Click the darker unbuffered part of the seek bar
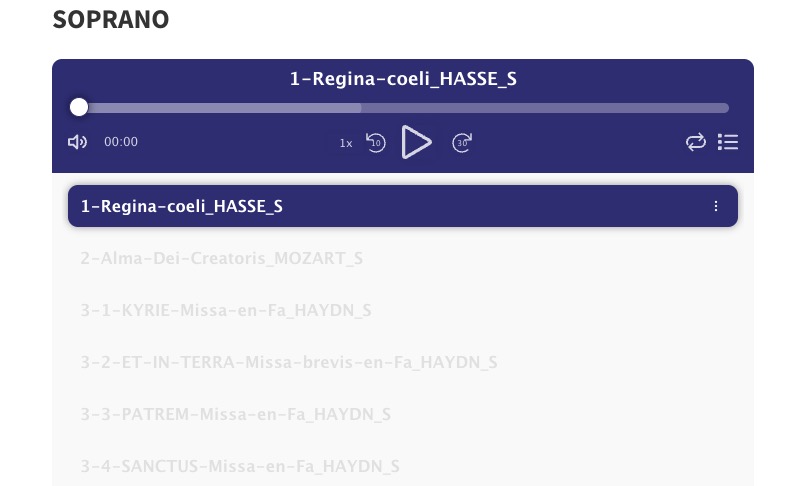Image resolution: width=811 pixels, height=486 pixels. [x=545, y=108]
